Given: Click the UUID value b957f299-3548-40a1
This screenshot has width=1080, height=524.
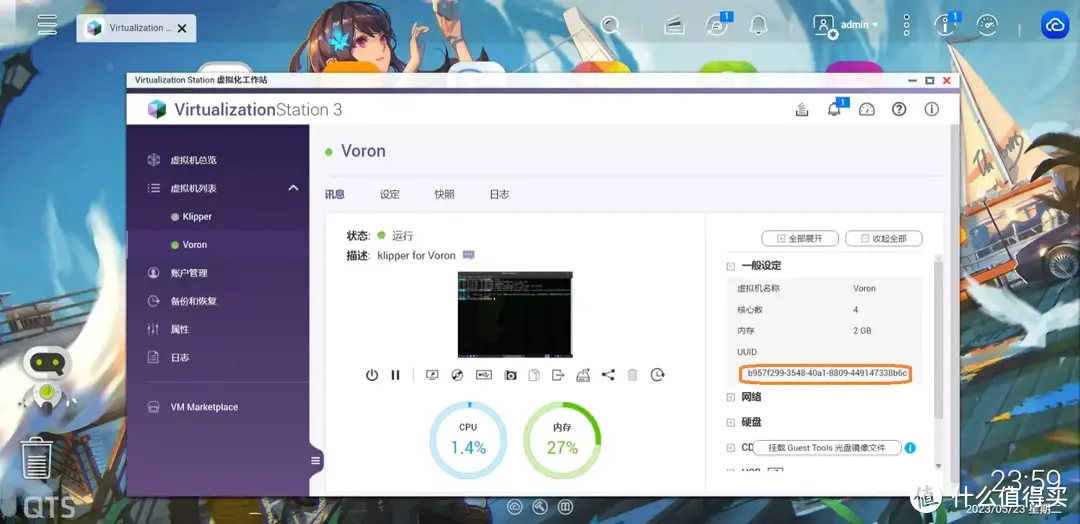Looking at the screenshot, I should click(x=825, y=374).
